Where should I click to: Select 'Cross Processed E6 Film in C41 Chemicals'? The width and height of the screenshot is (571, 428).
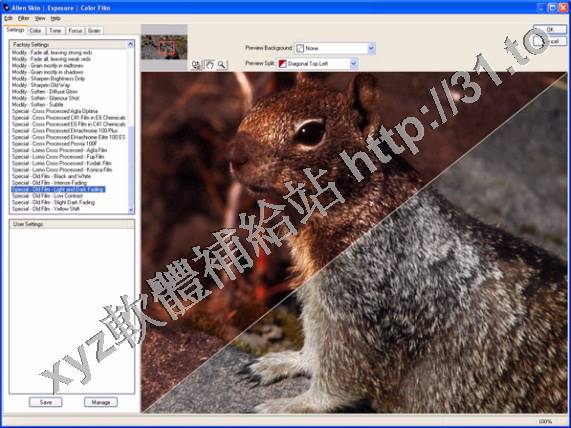[68, 124]
